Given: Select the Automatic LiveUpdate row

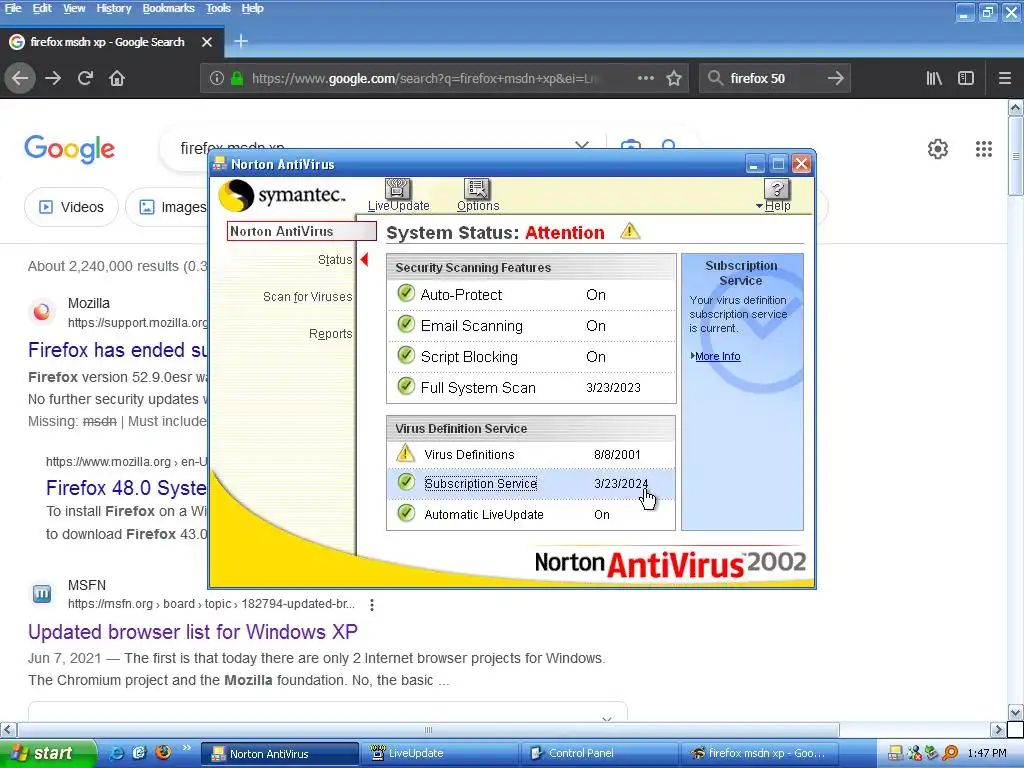Looking at the screenshot, I should coord(531,514).
